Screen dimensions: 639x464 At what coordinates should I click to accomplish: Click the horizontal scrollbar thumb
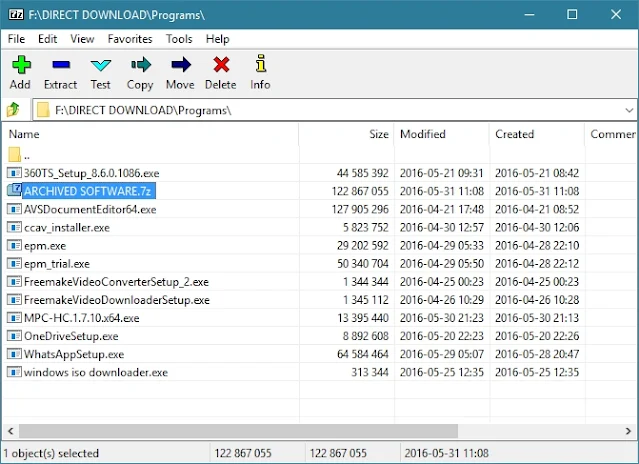(x=238, y=431)
